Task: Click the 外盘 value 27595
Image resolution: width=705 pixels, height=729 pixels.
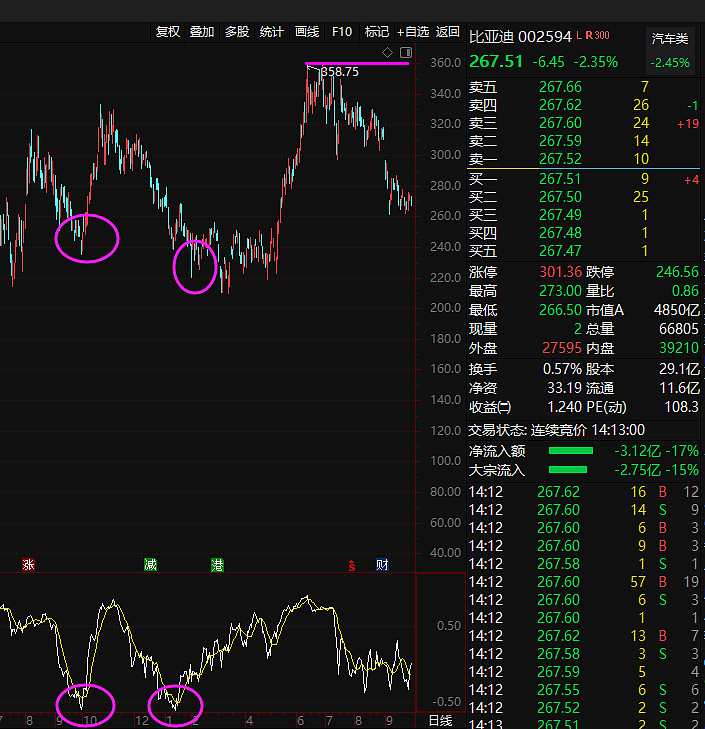Action: point(562,348)
